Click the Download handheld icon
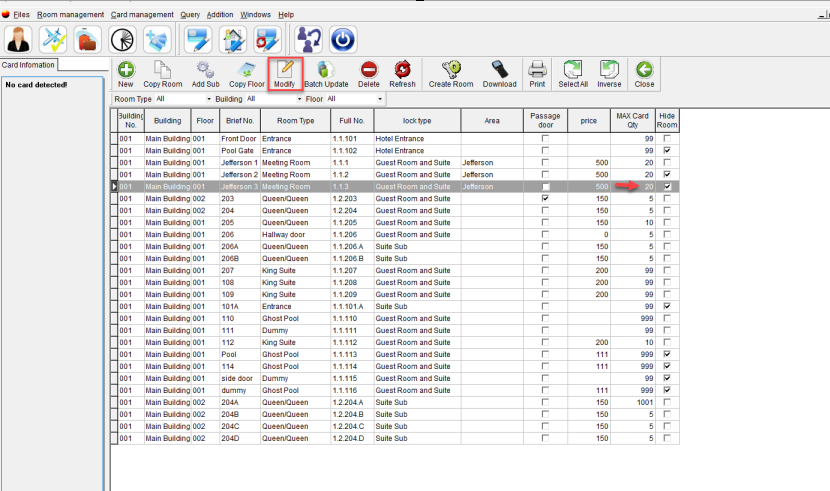The width and height of the screenshot is (830, 491). tap(499, 70)
